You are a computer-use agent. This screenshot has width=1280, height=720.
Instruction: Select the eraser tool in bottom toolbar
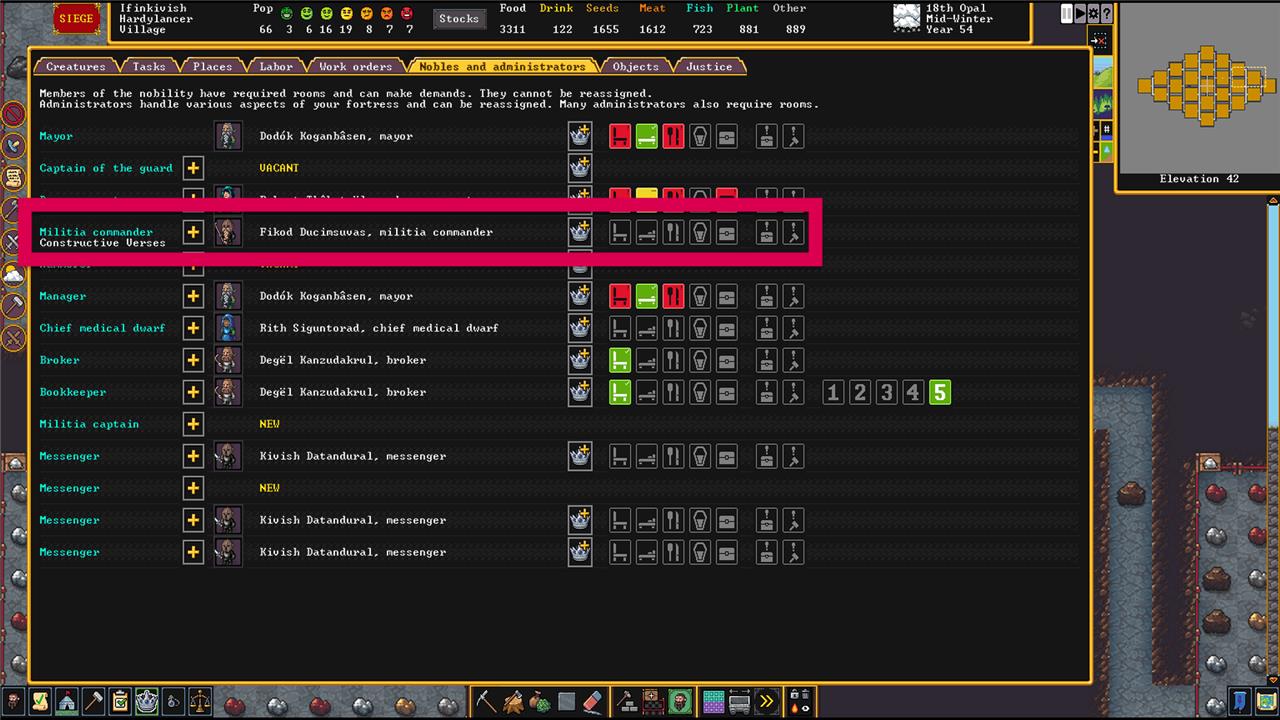[x=593, y=700]
